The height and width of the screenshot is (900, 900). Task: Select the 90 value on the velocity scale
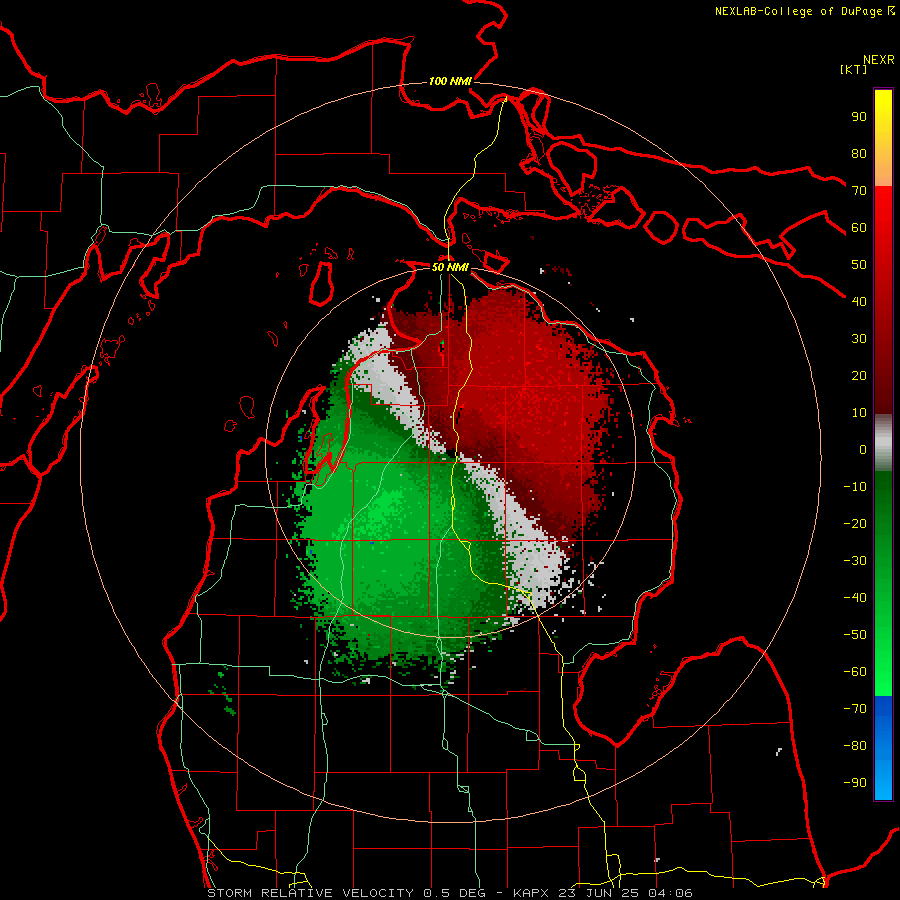859,117
